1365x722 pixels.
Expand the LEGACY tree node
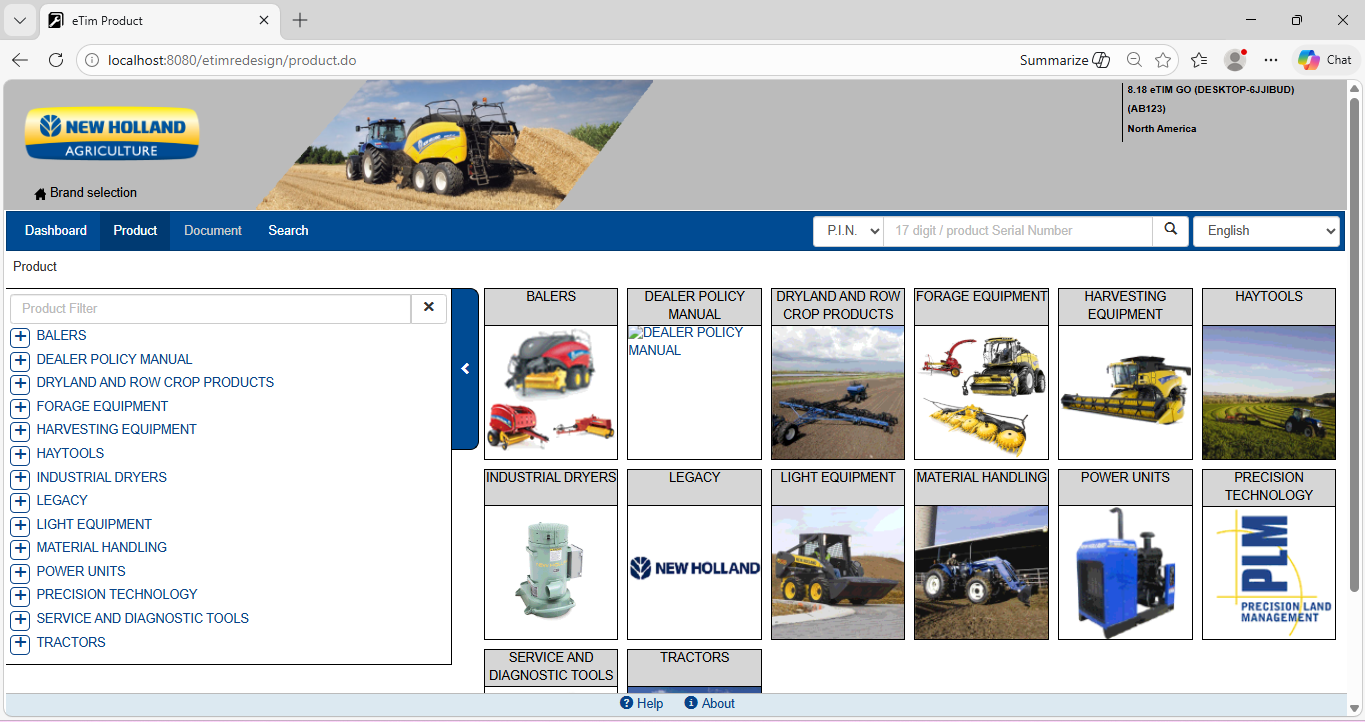[x=20, y=502]
